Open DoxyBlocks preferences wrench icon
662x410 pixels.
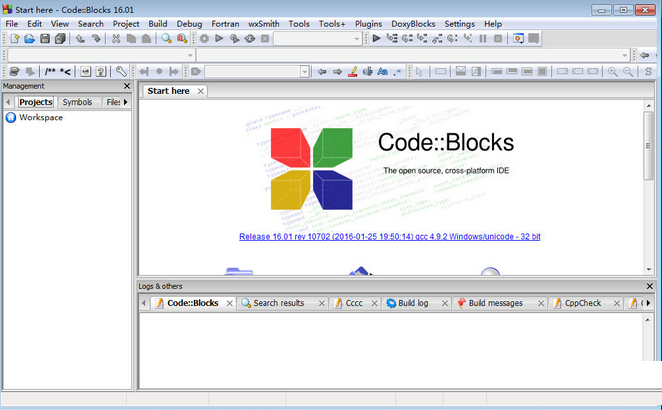[x=121, y=71]
